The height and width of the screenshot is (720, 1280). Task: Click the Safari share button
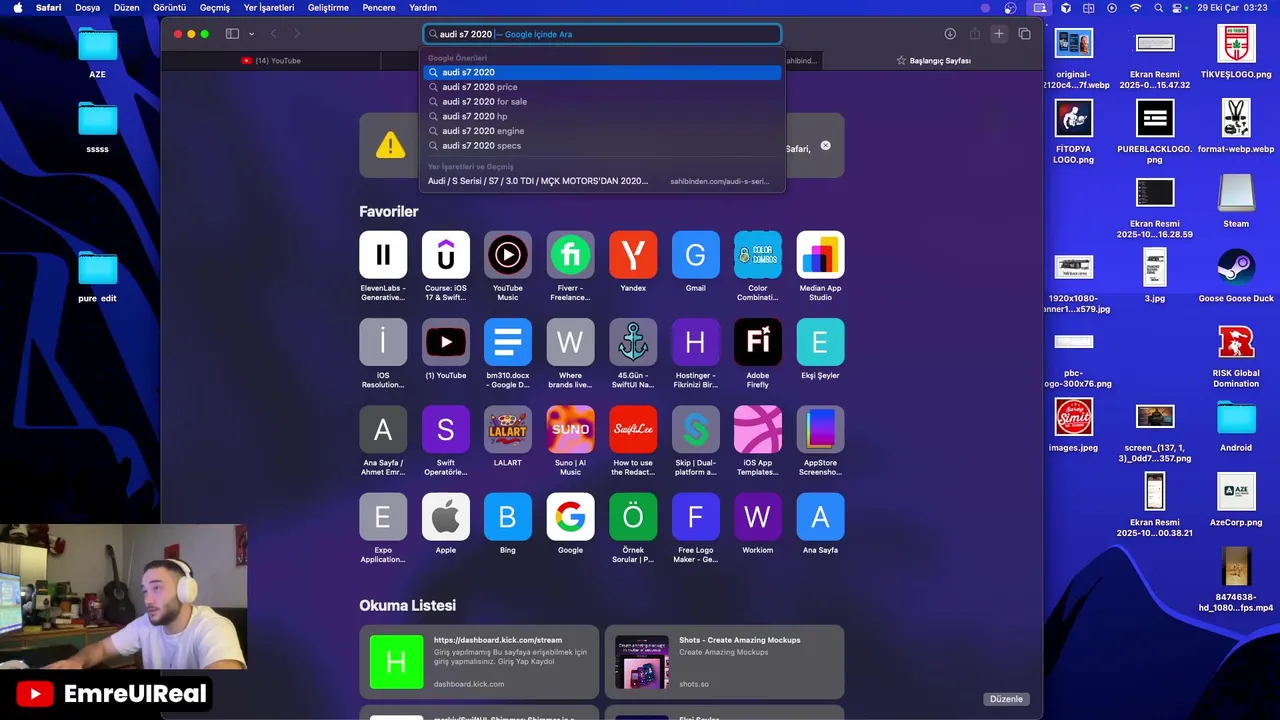pos(974,34)
